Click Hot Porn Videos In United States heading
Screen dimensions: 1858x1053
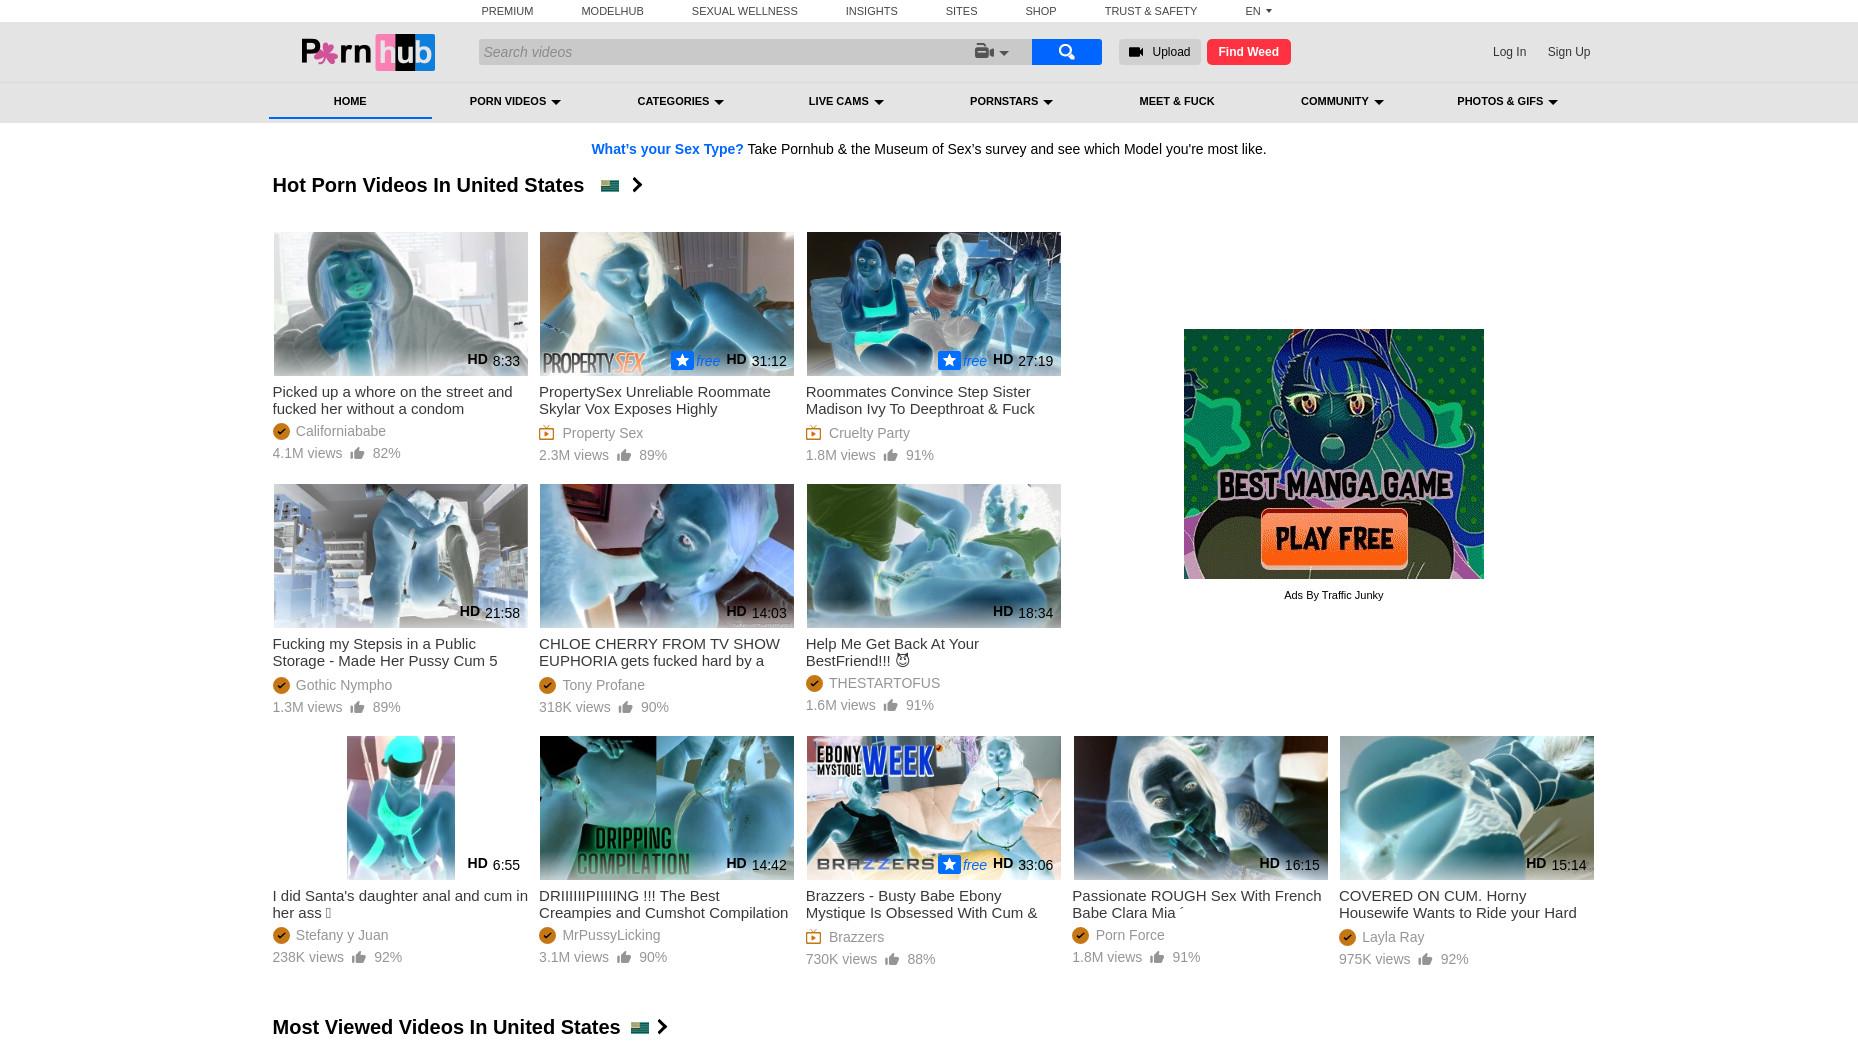pyautogui.click(x=428, y=185)
